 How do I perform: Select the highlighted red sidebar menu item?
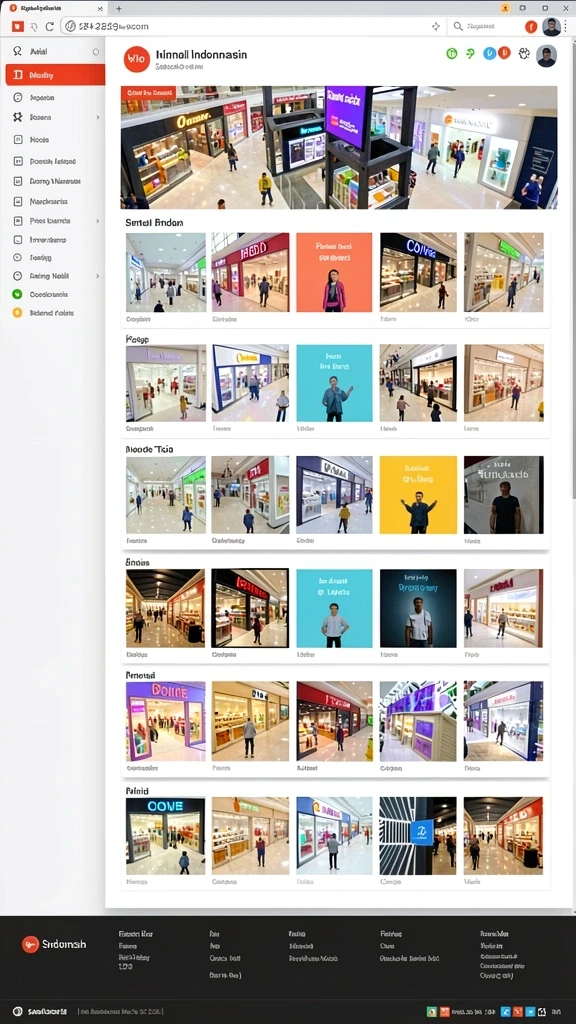pyautogui.click(x=55, y=75)
